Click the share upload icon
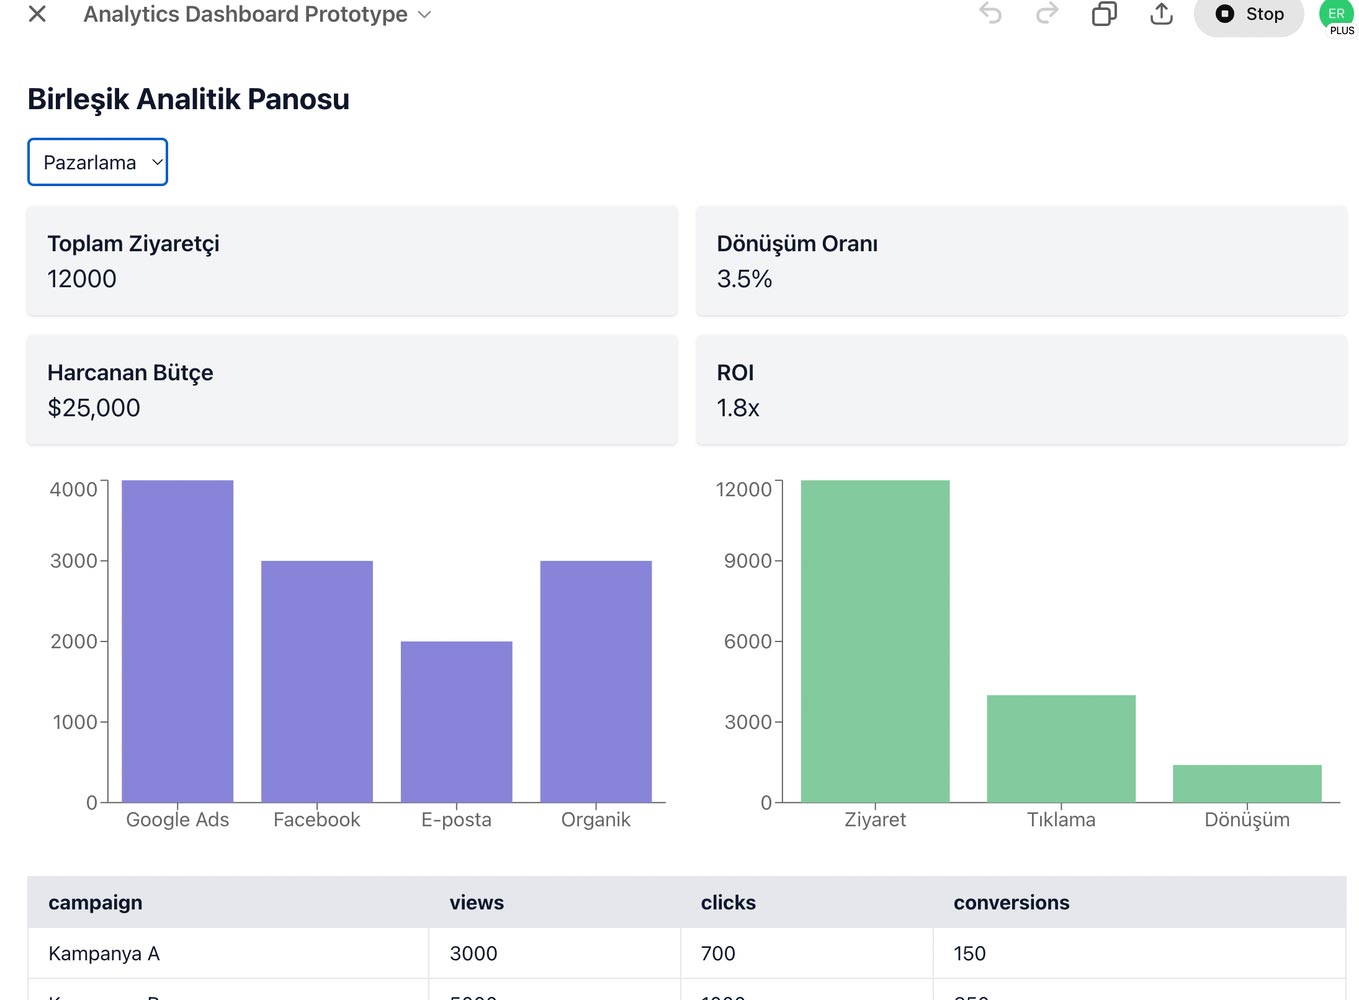The height and width of the screenshot is (1000, 1359). point(1161,14)
